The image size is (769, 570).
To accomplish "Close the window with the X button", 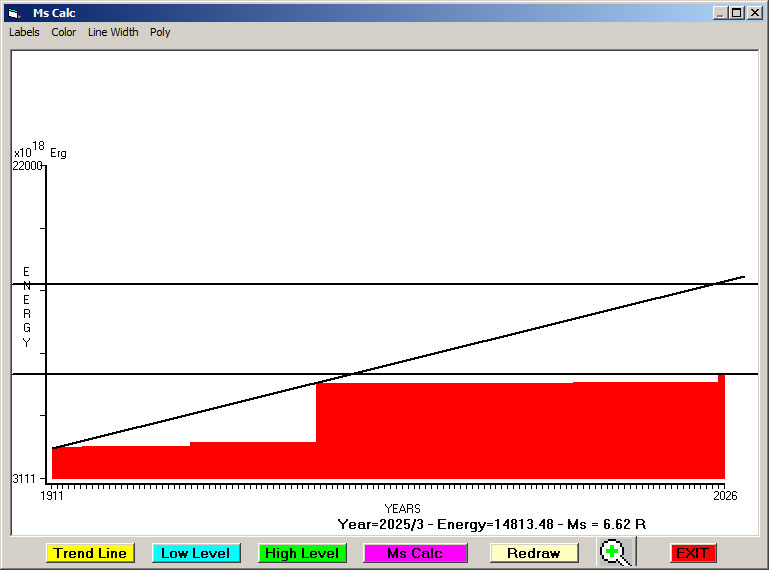I will click(x=754, y=13).
